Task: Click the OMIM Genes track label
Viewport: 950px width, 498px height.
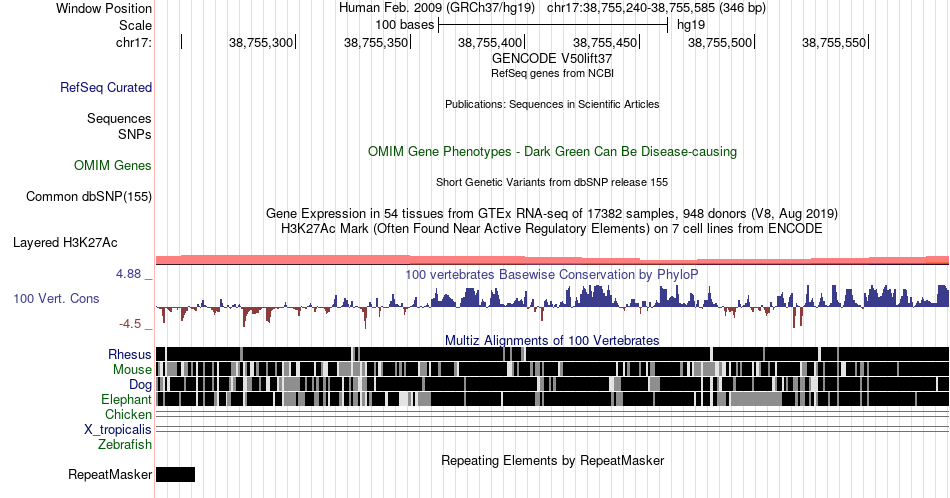Action: coord(113,165)
